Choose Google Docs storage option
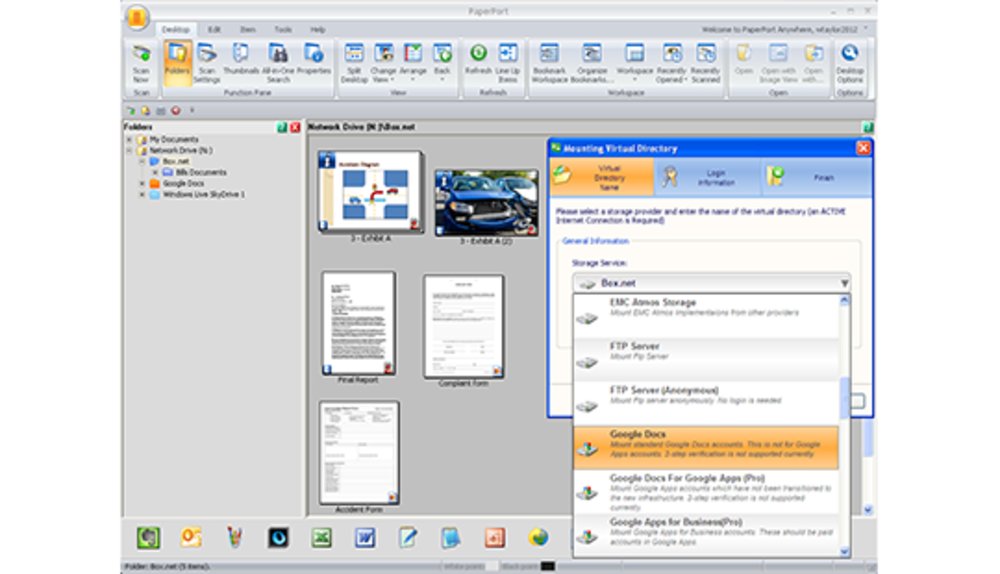Screen dimensions: 1000x574 tap(706, 447)
